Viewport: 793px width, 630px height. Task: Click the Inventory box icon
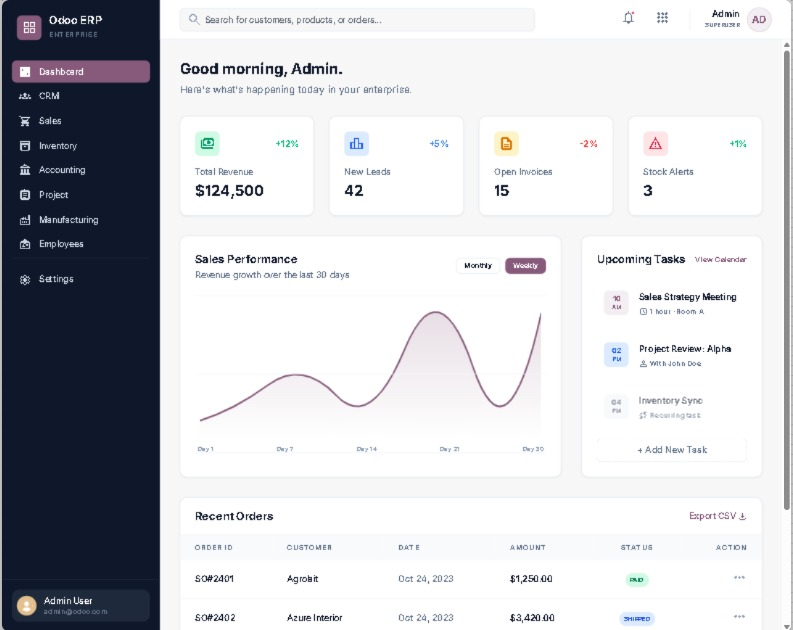coord(25,146)
